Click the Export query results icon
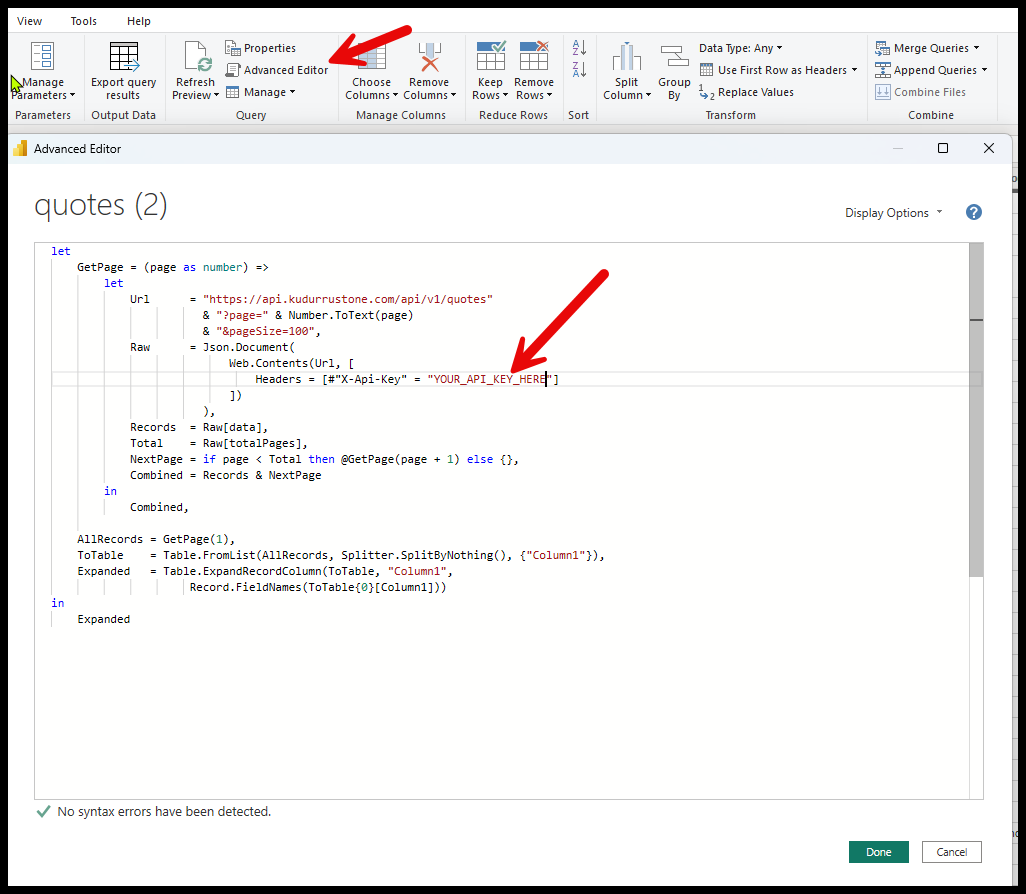The height and width of the screenshot is (894, 1026). point(124,57)
